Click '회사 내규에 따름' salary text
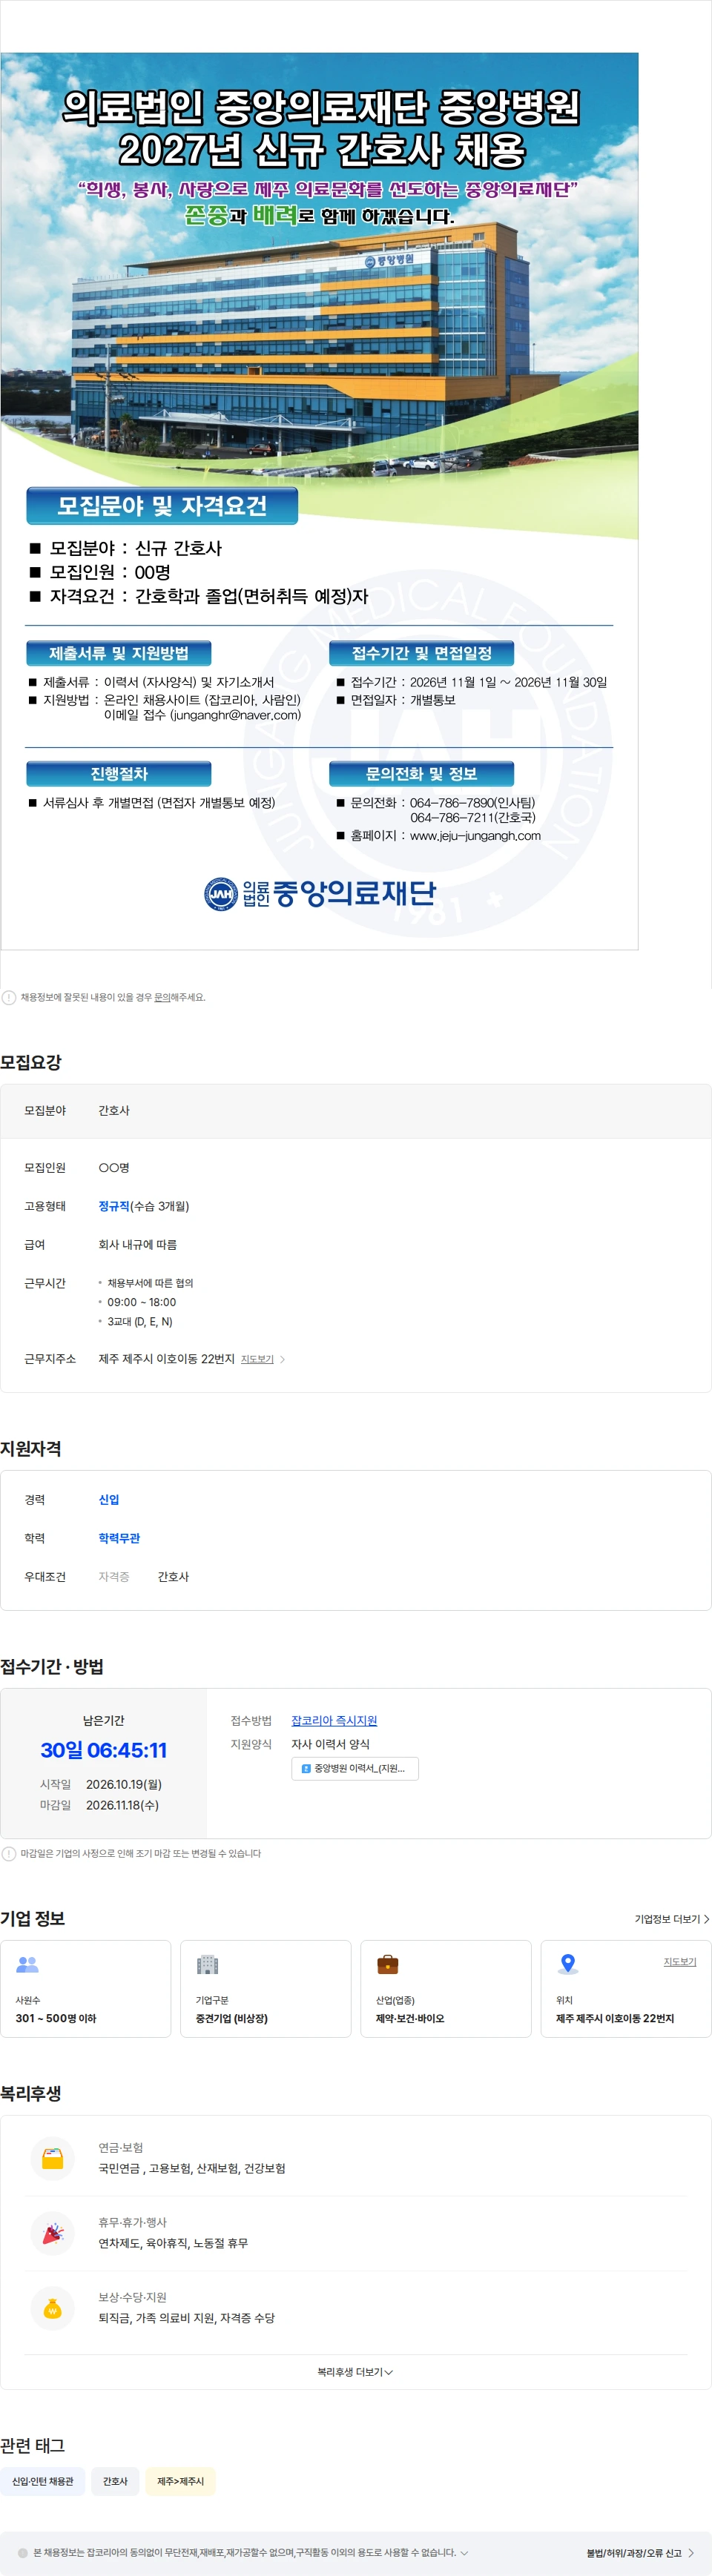712x2576 pixels. 137,1245
